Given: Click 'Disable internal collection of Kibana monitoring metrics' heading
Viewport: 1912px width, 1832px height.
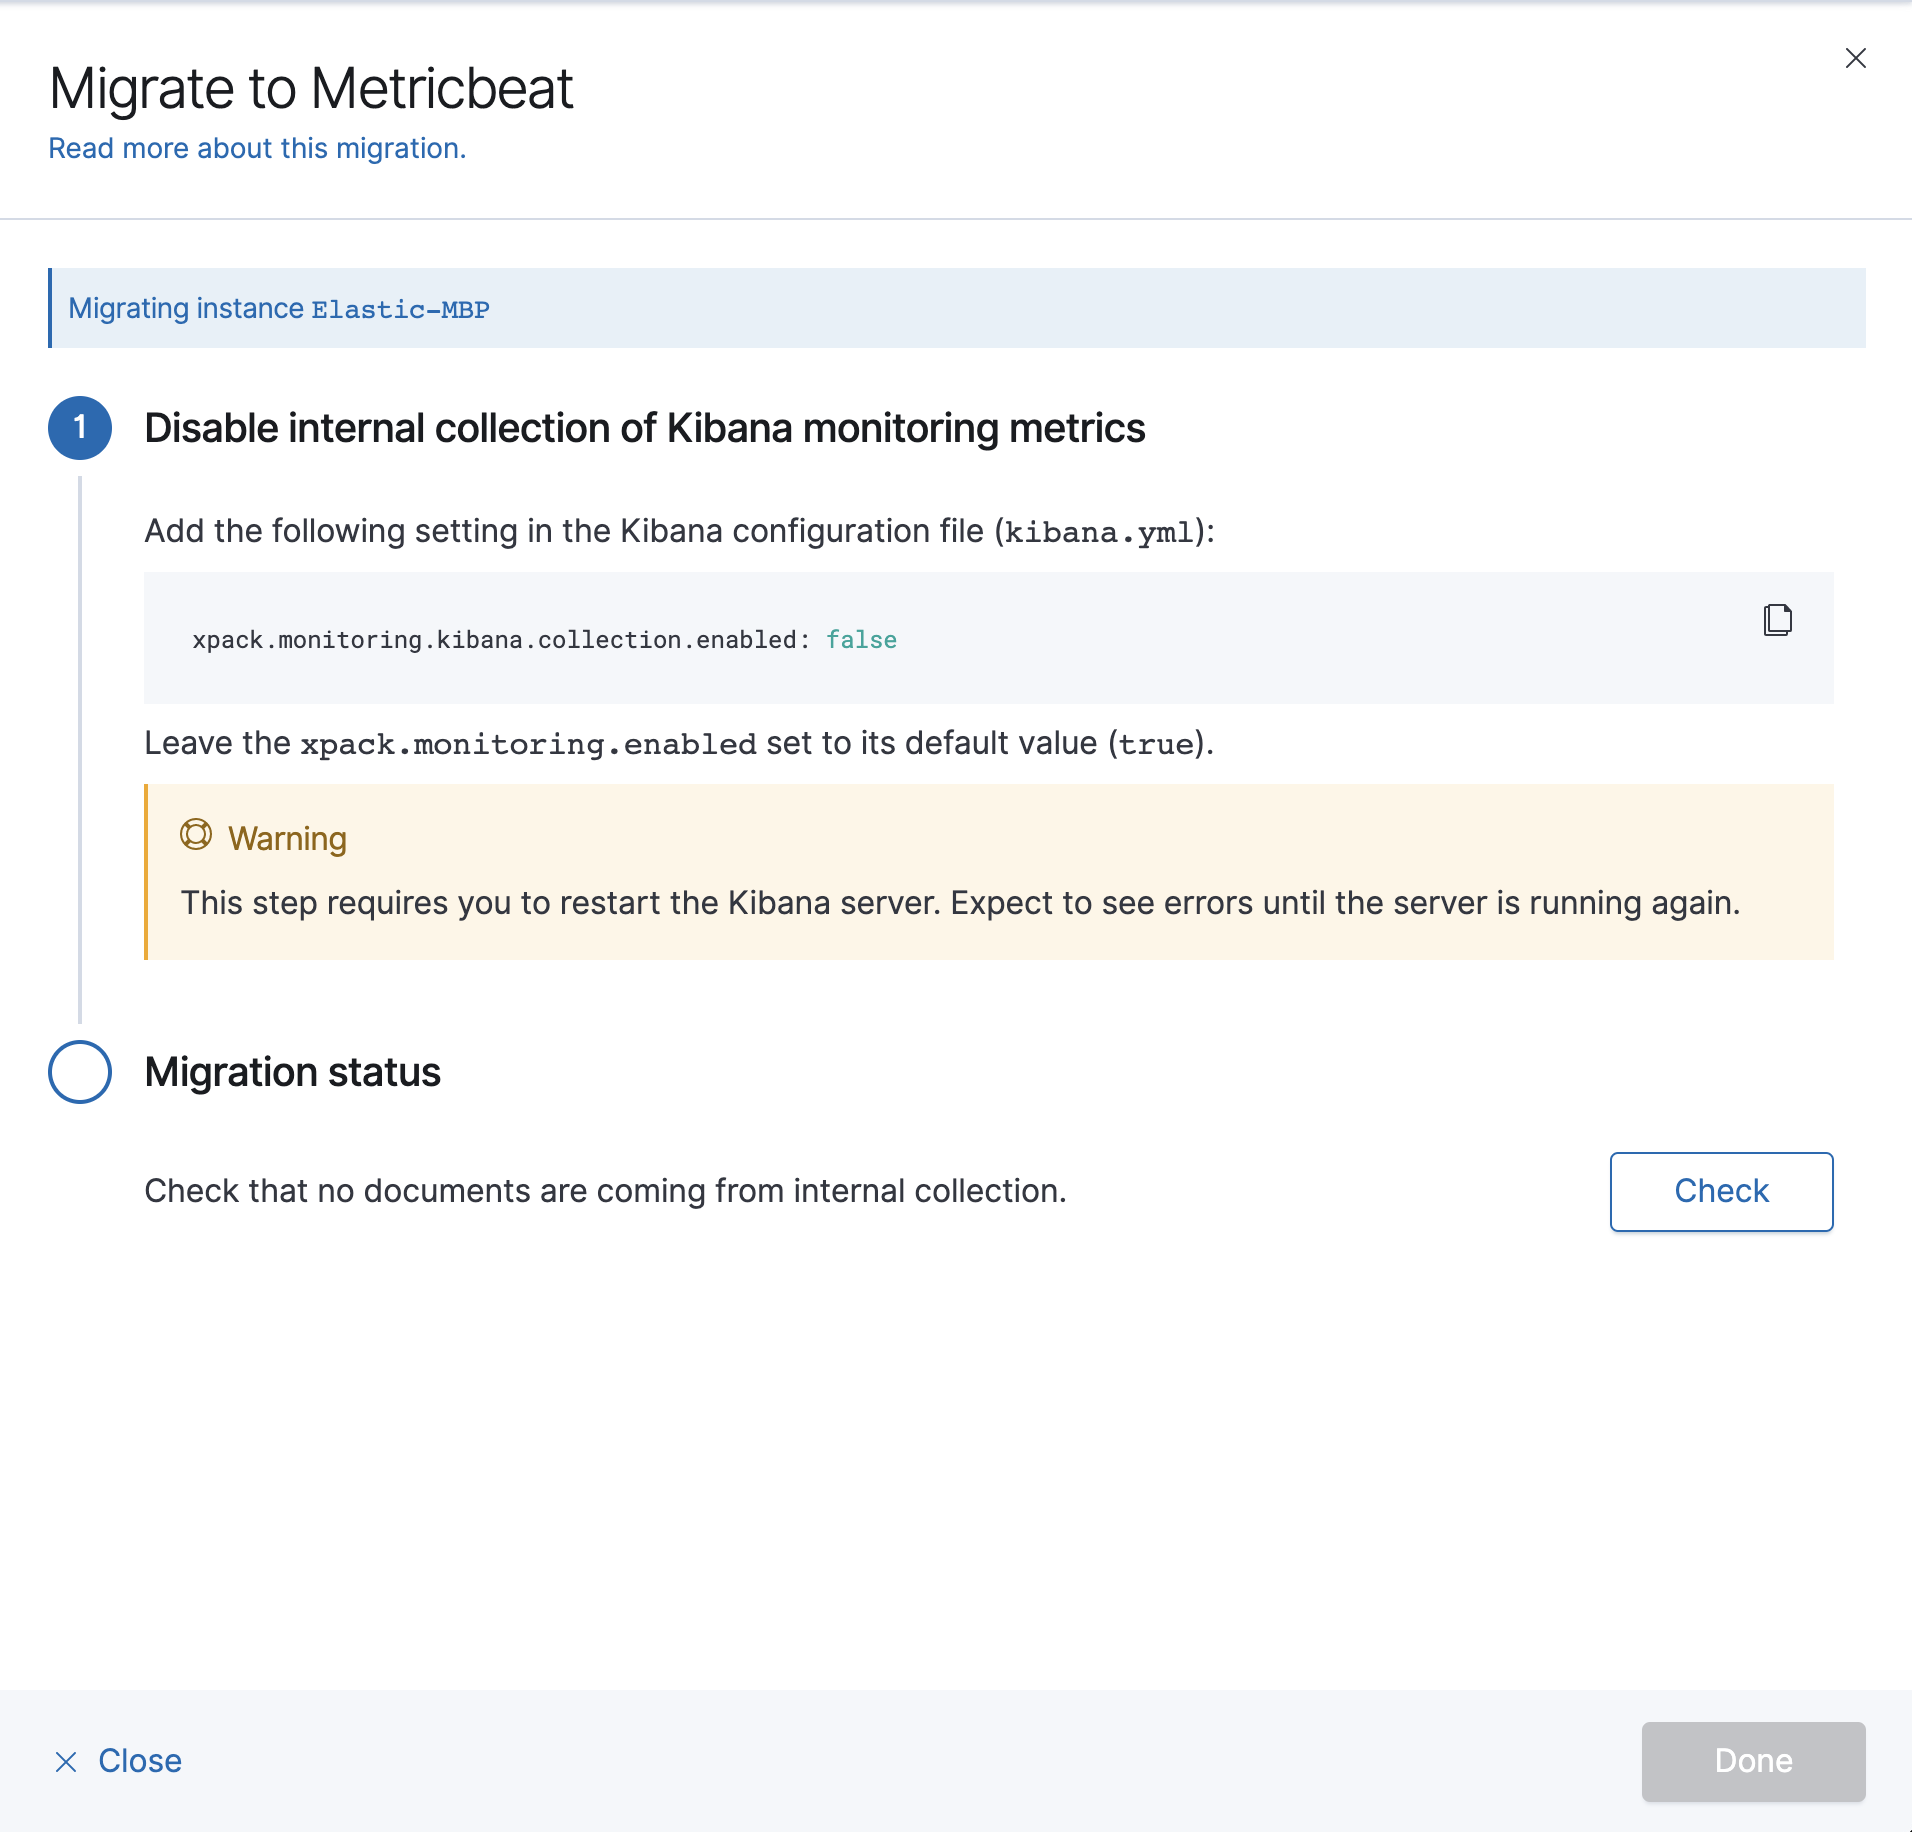Looking at the screenshot, I should 645,428.
